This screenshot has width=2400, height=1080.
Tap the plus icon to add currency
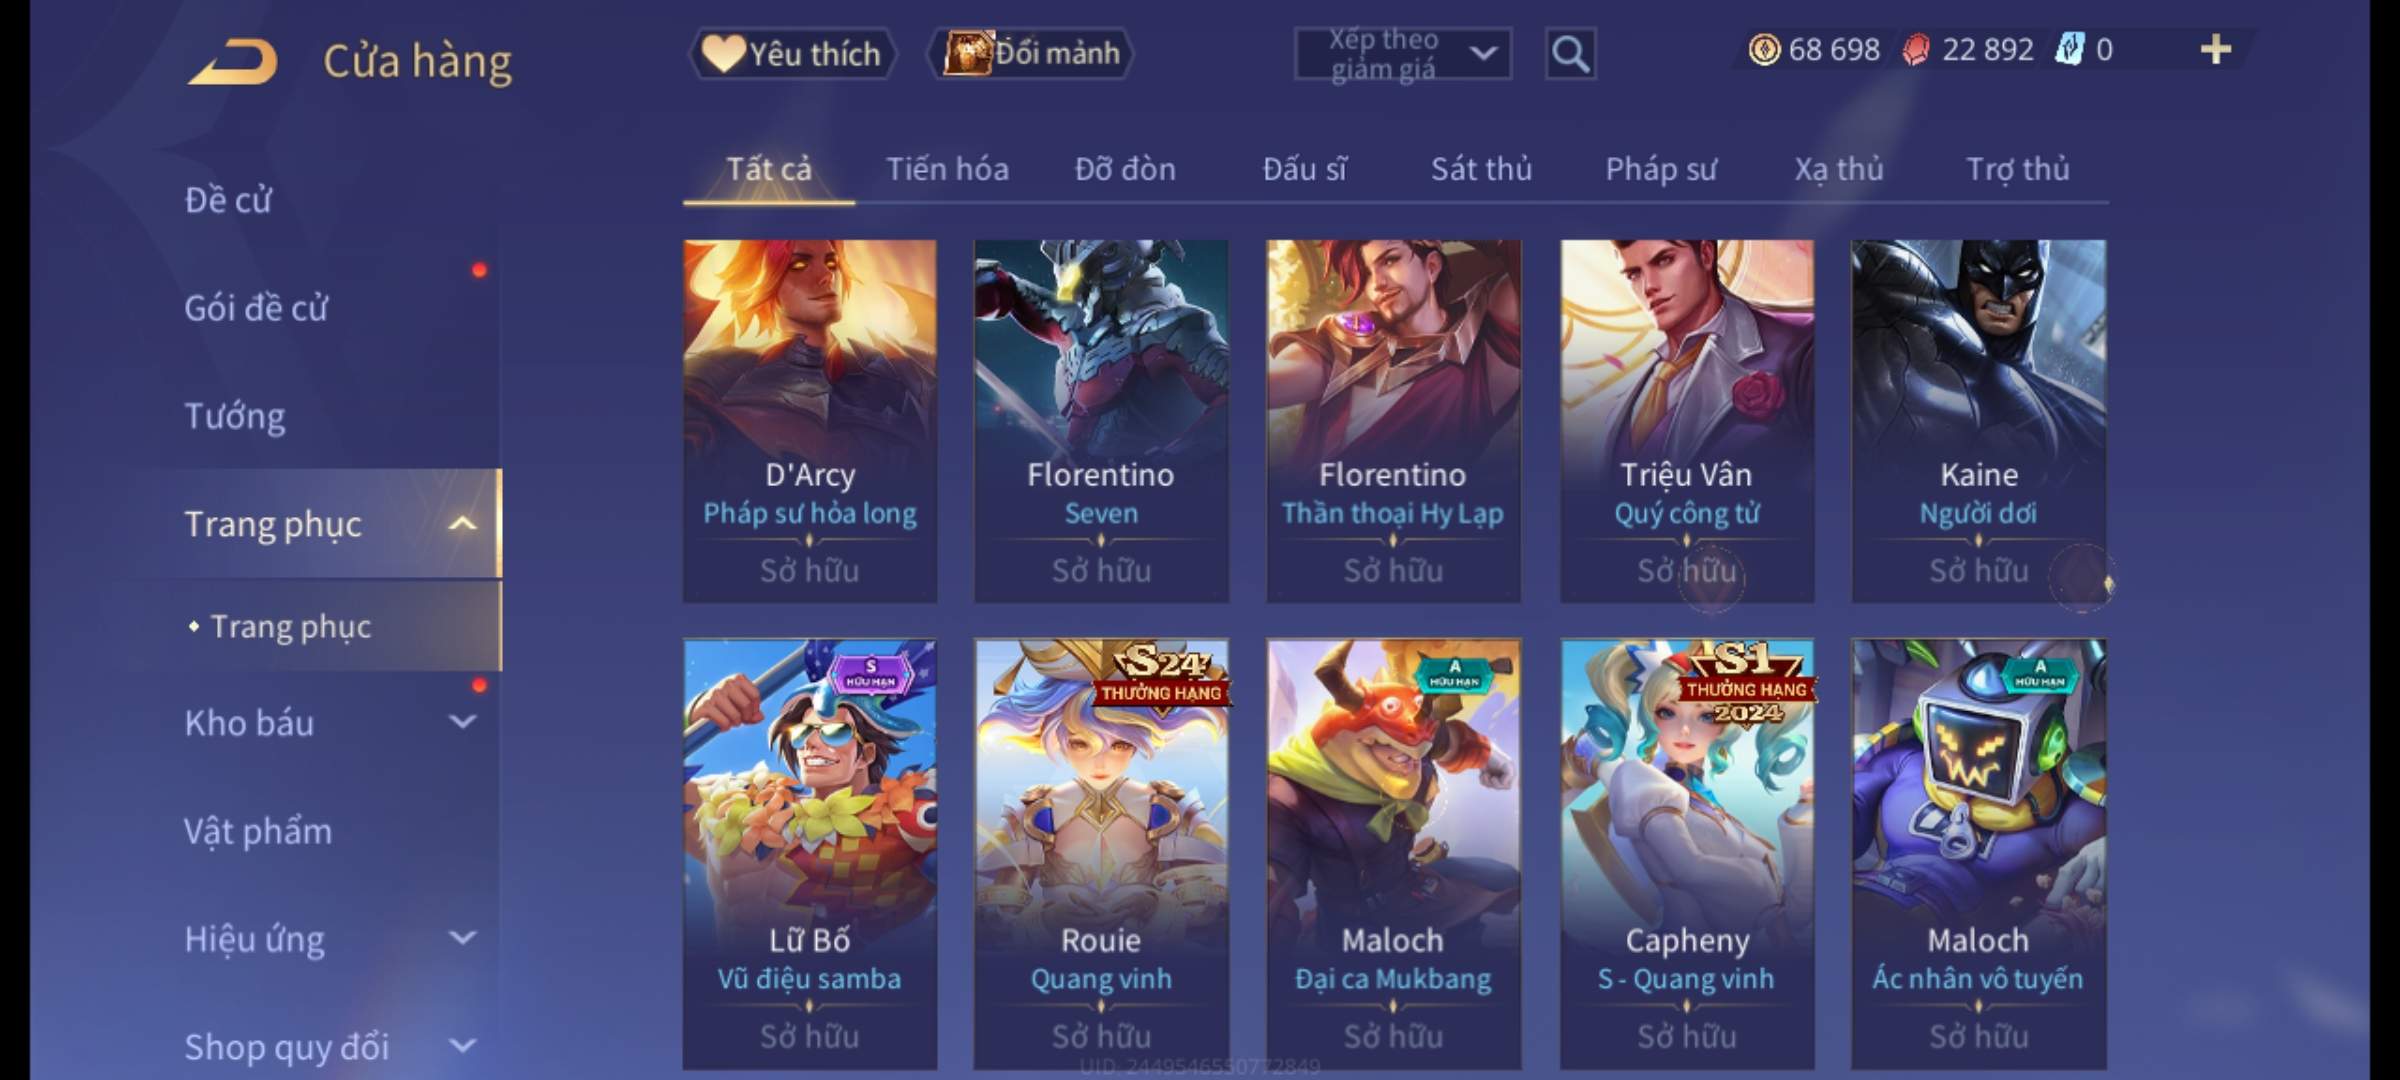click(x=2216, y=49)
